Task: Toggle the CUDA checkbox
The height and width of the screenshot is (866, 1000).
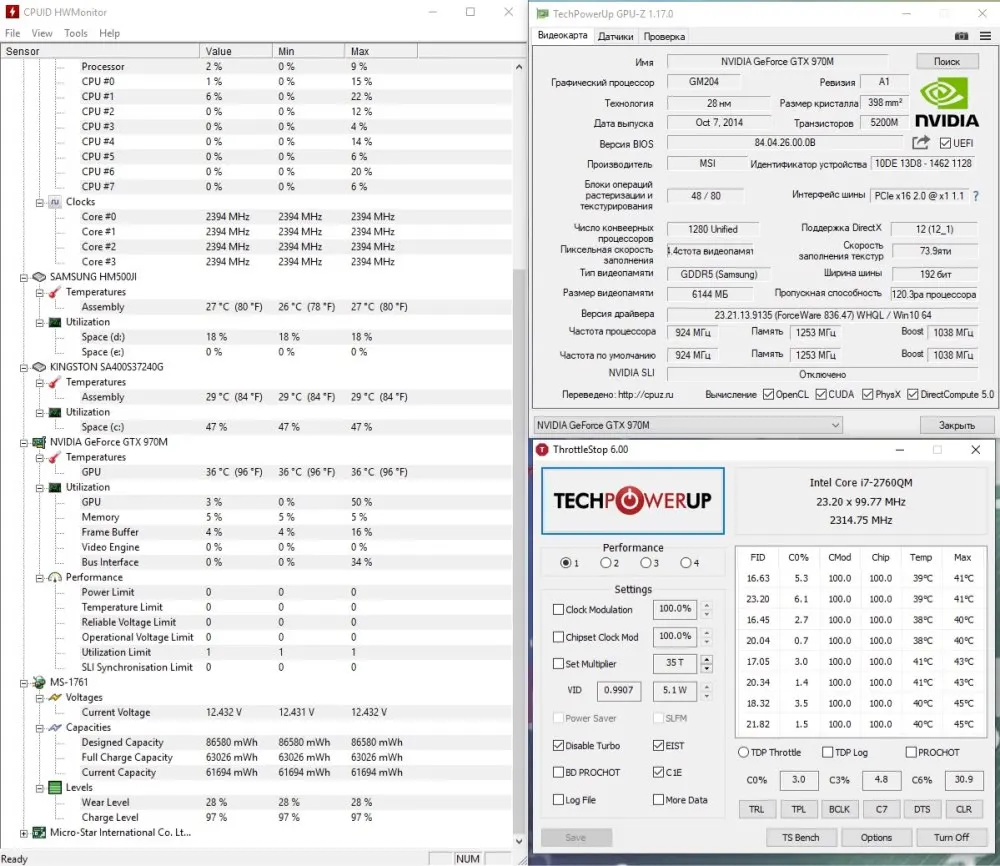Action: coord(821,395)
